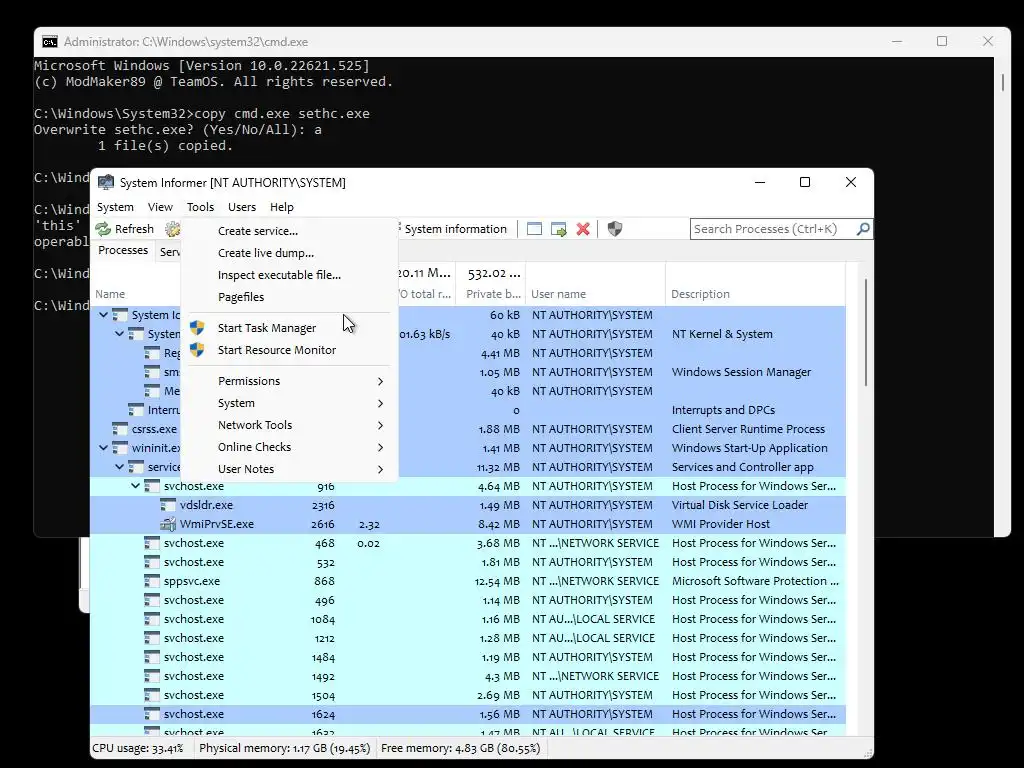This screenshot has width=1024, height=768.
Task: Collapse the System Idle Process tree node
Action: point(103,315)
